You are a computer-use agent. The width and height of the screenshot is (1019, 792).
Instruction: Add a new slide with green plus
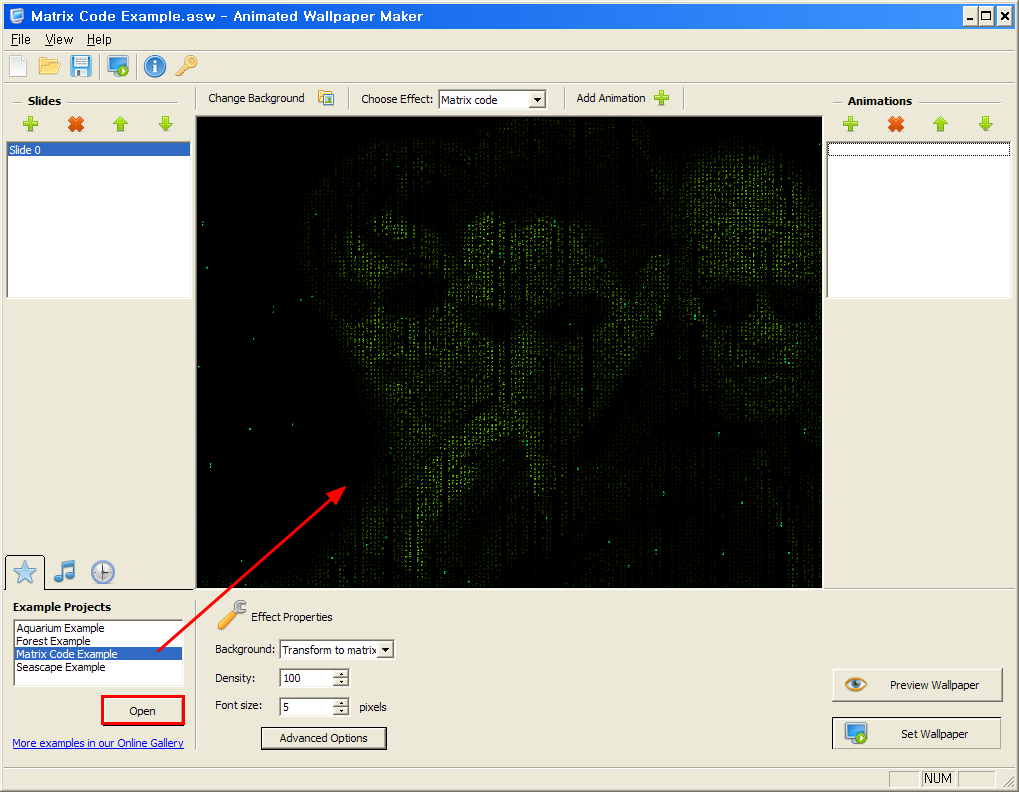point(31,123)
